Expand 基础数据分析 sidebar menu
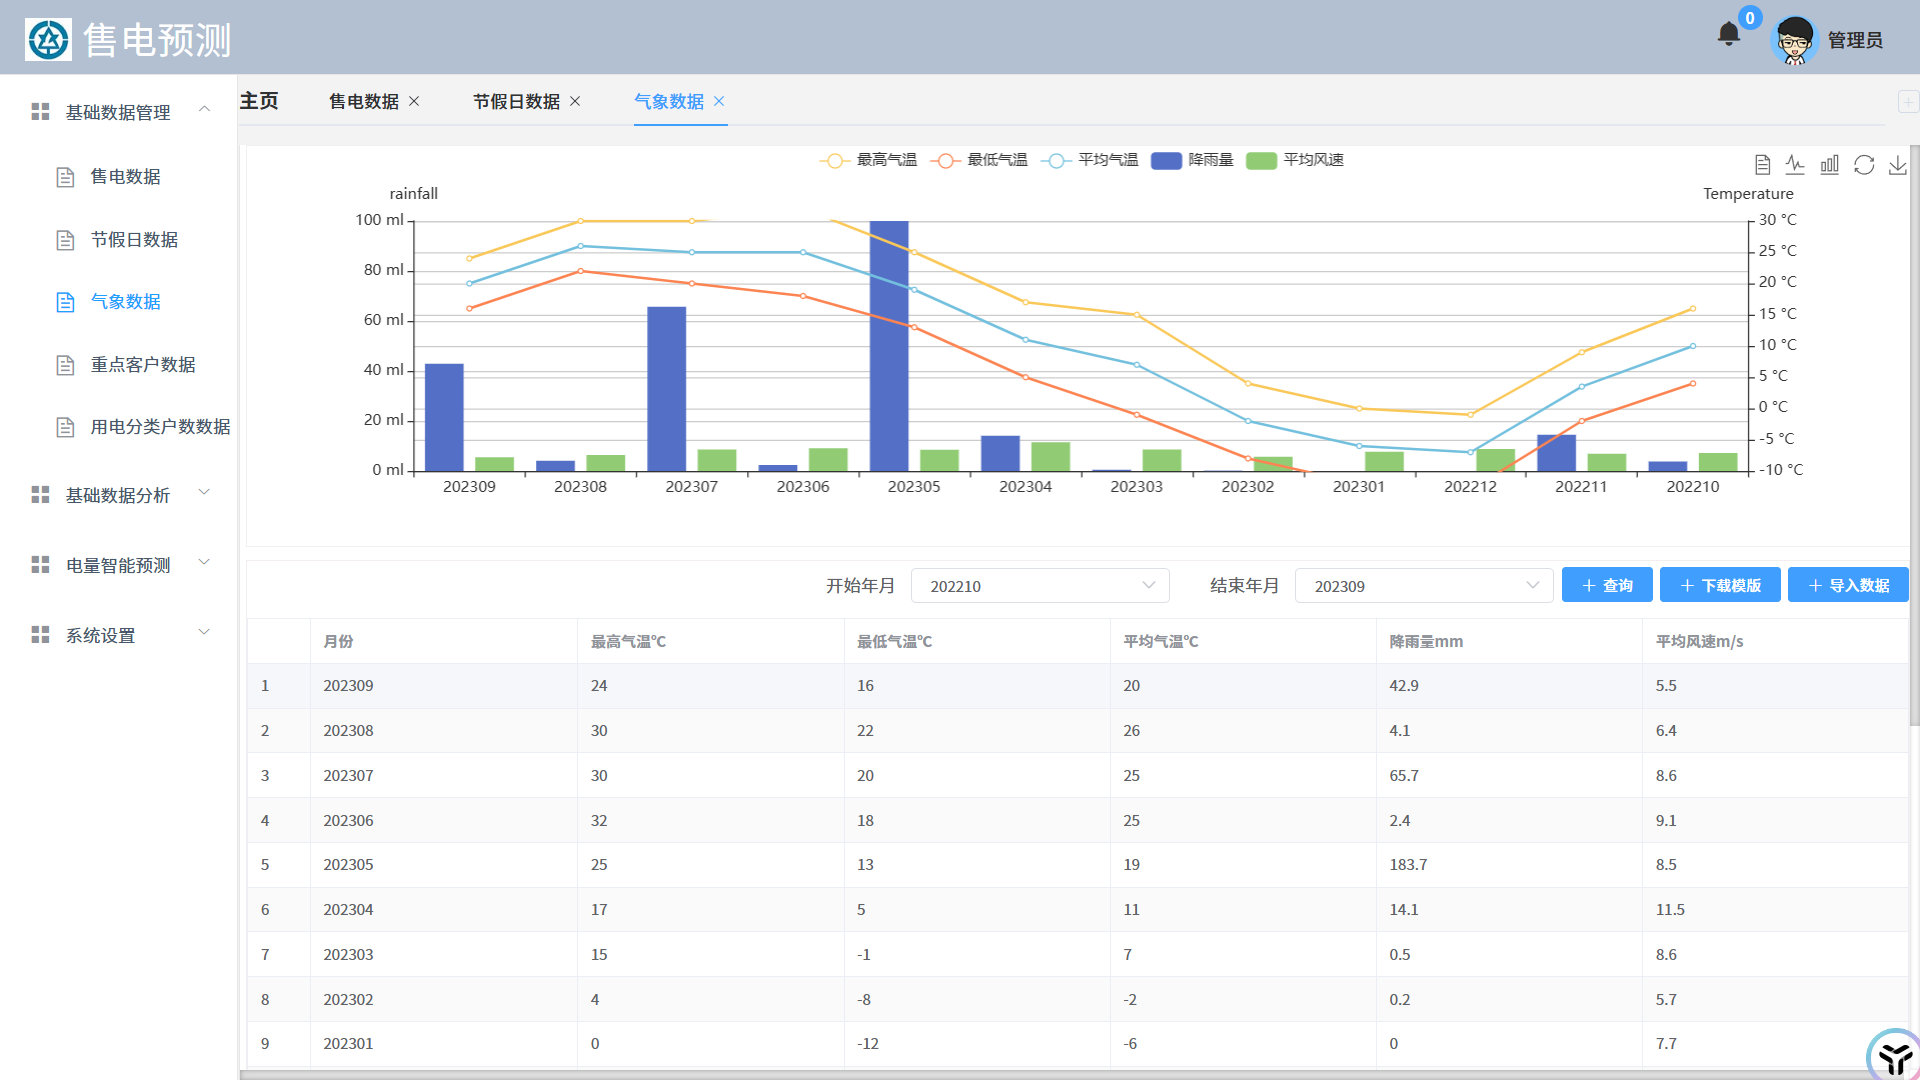 pyautogui.click(x=118, y=495)
